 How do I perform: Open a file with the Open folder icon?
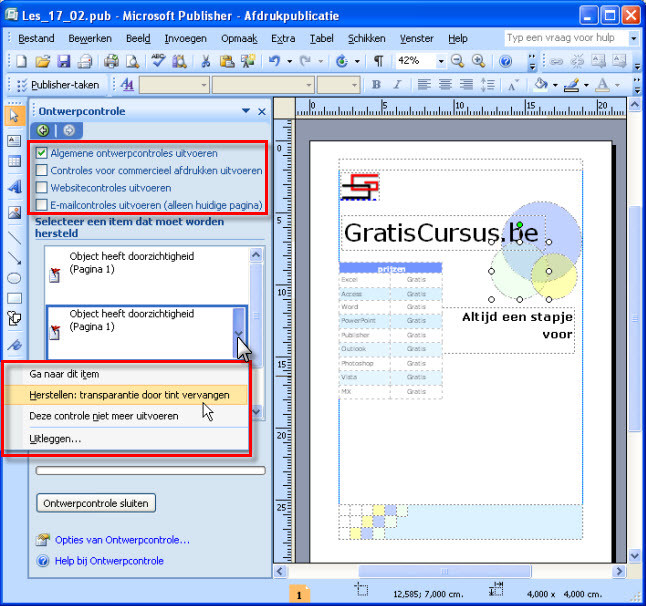(x=42, y=62)
